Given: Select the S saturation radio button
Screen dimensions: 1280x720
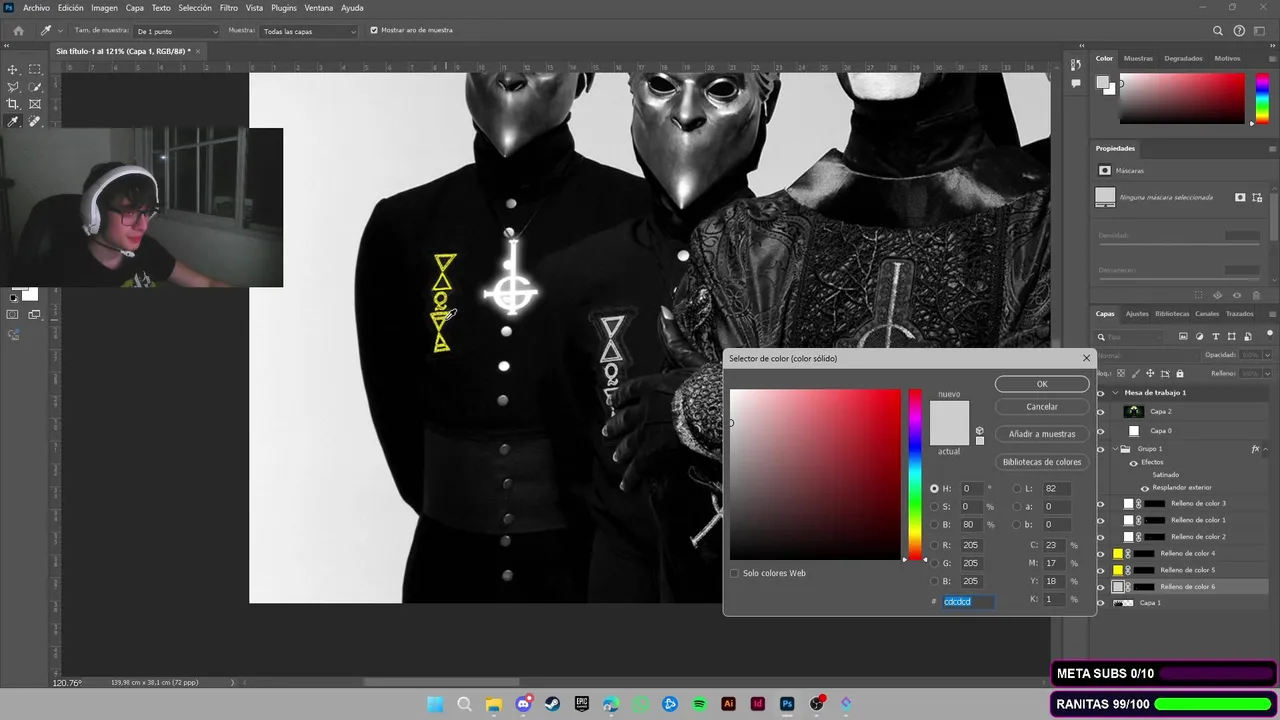Looking at the screenshot, I should click(935, 507).
